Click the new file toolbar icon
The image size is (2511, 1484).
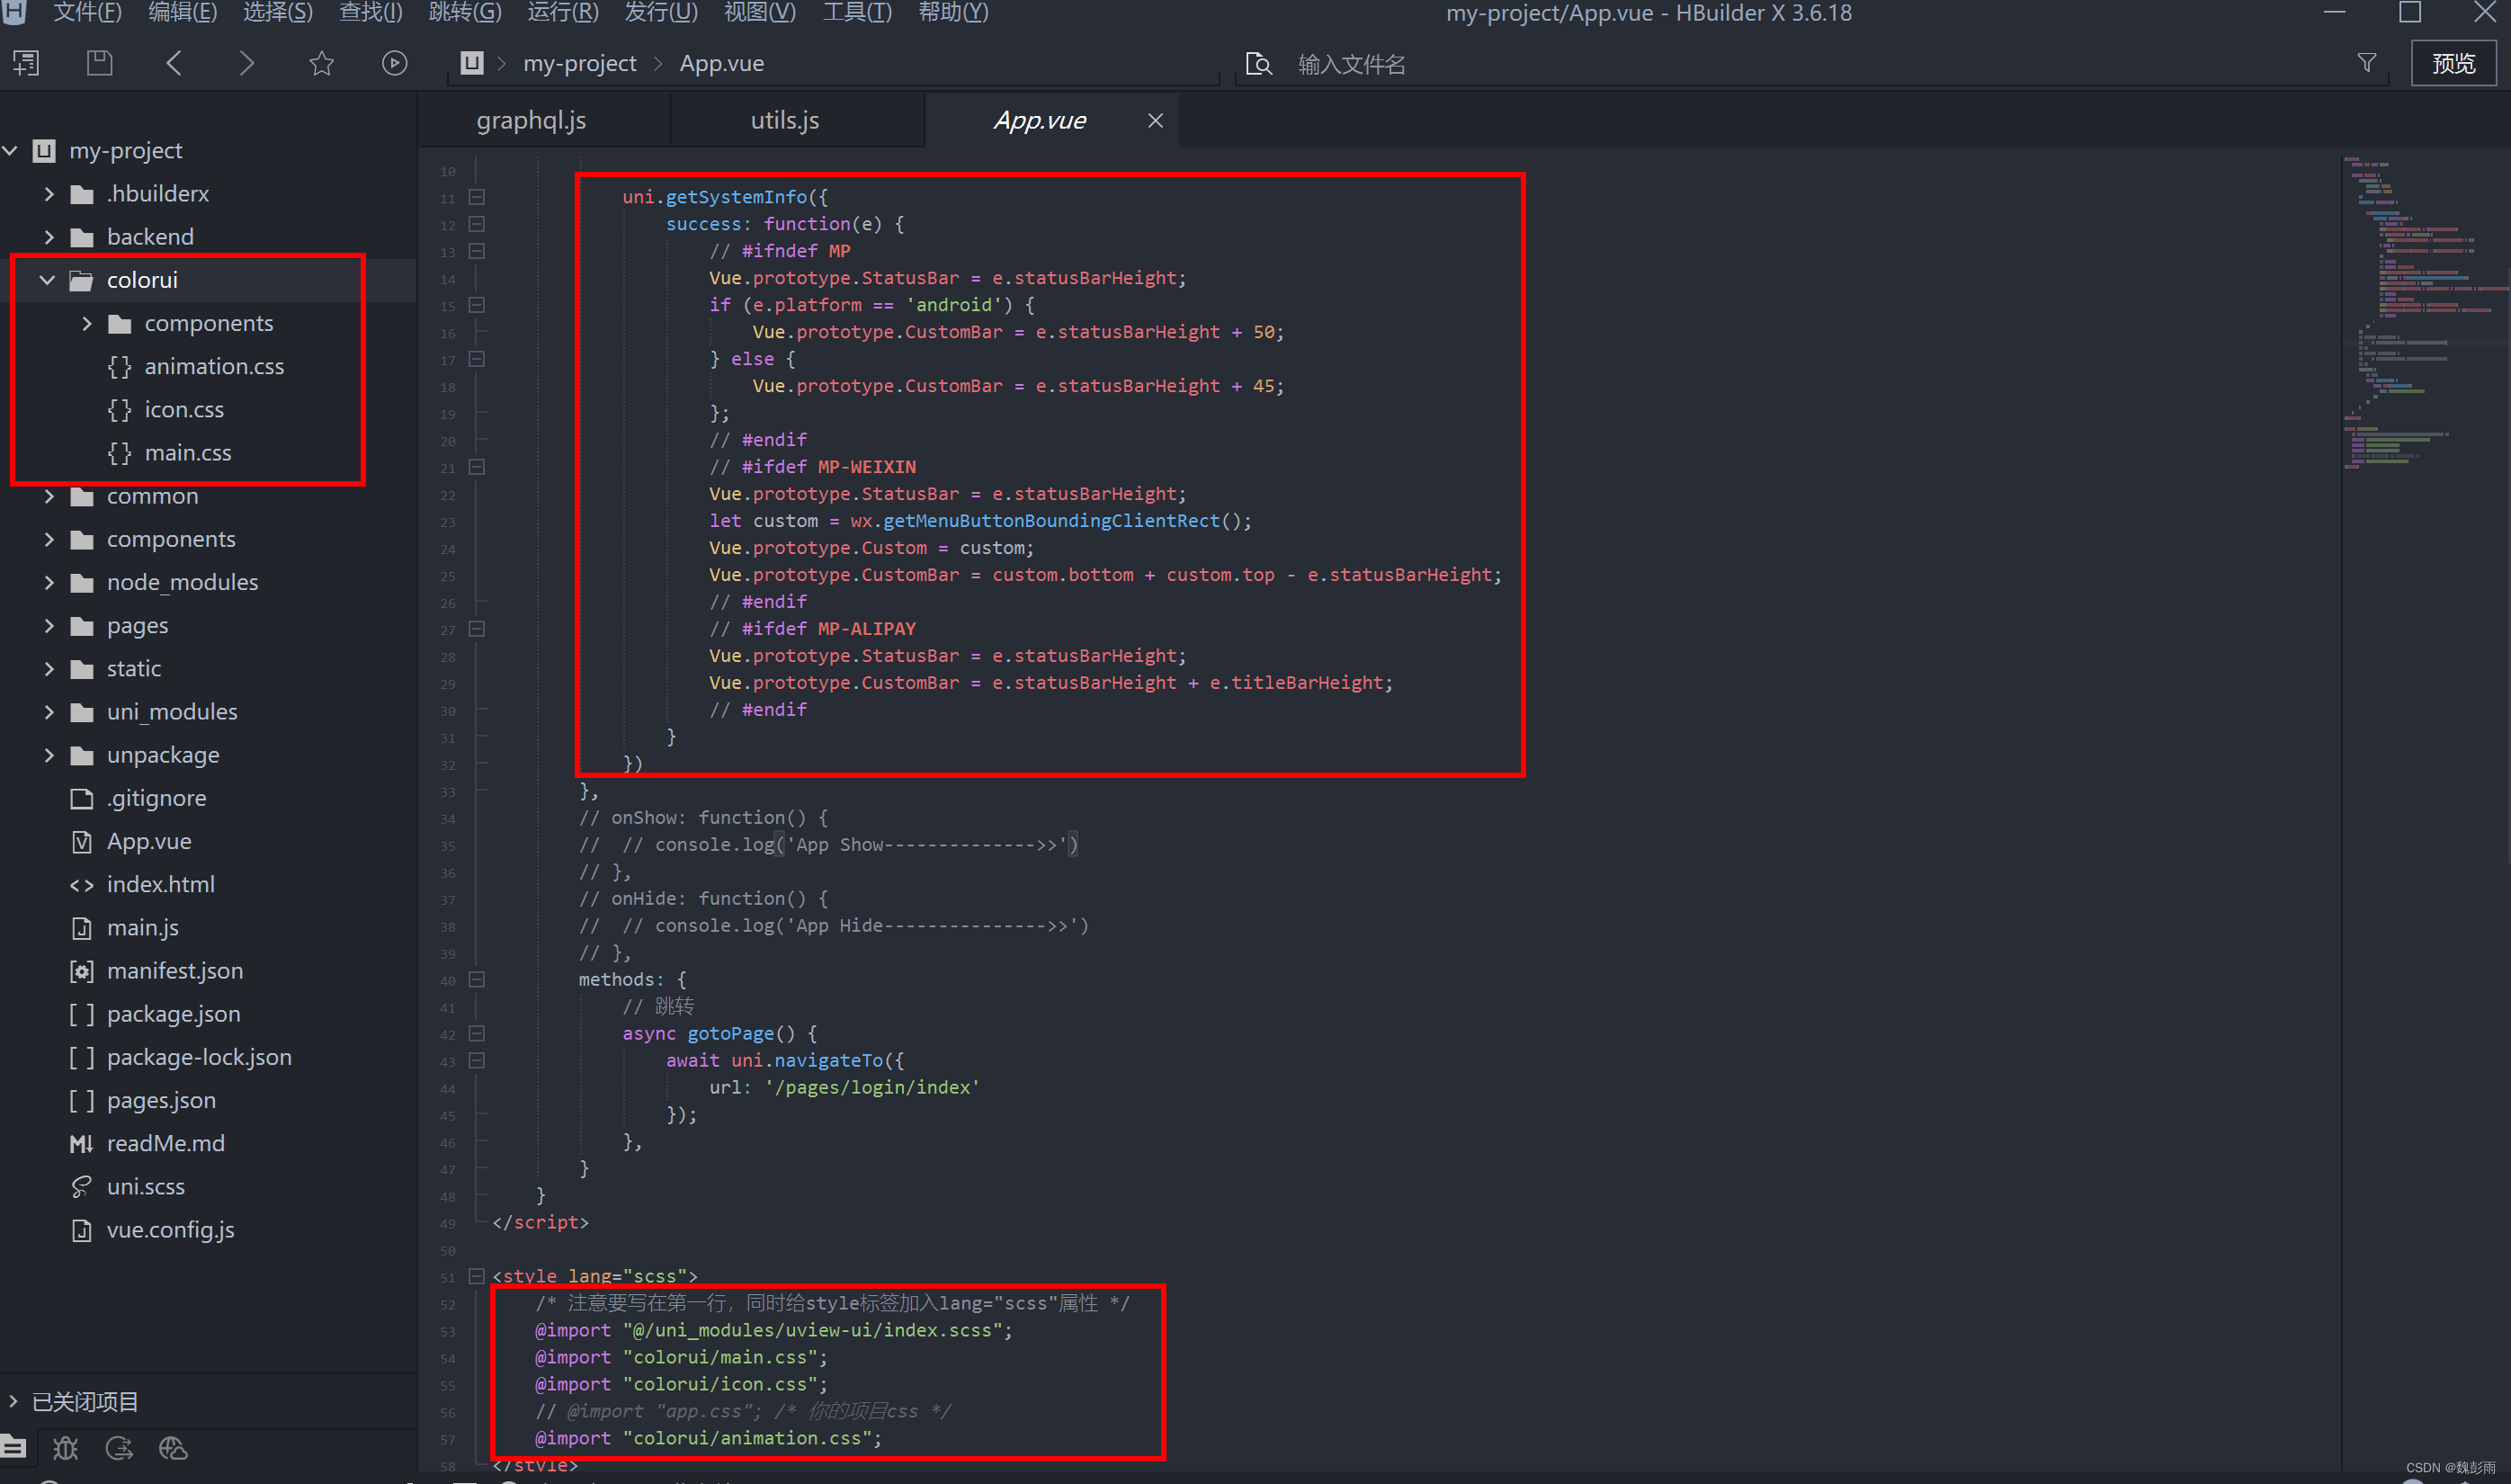click(x=26, y=63)
